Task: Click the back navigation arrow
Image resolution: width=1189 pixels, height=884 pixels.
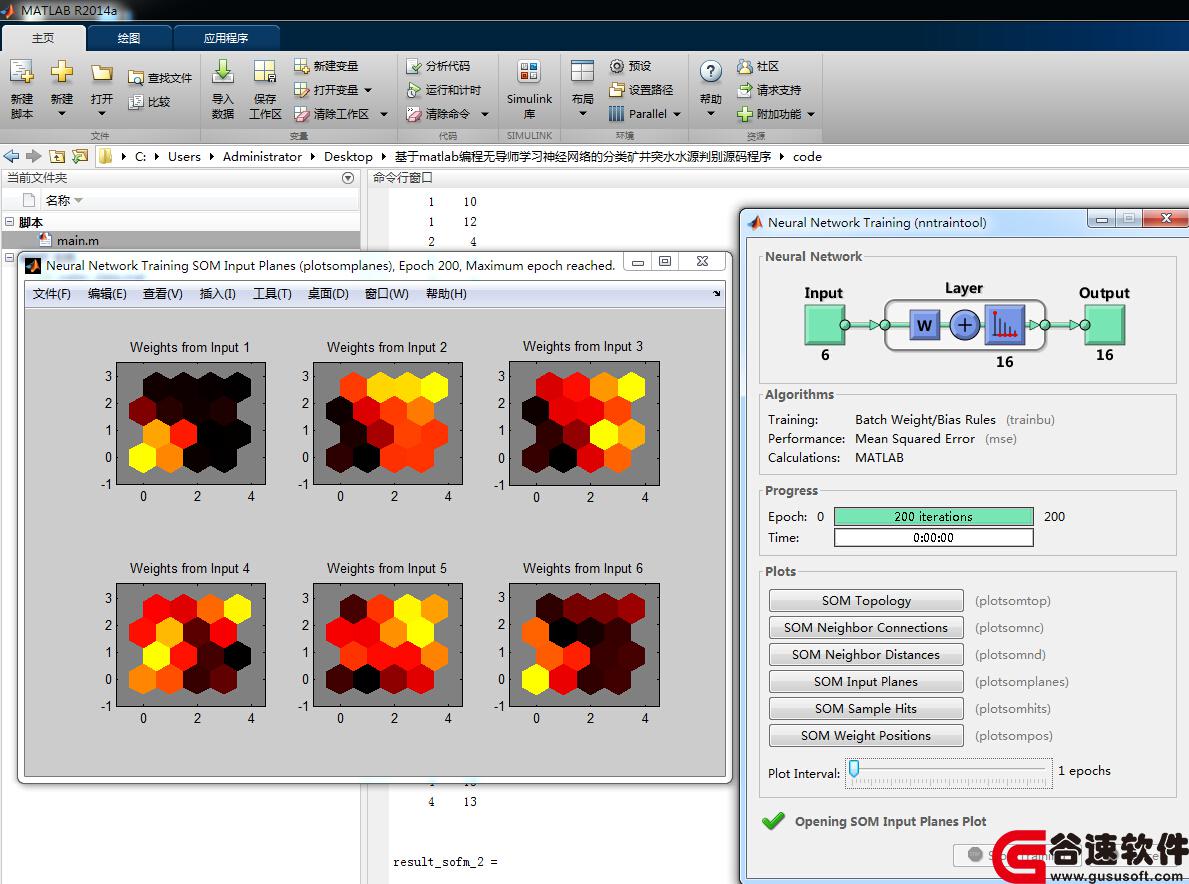Action: pyautogui.click(x=11, y=156)
